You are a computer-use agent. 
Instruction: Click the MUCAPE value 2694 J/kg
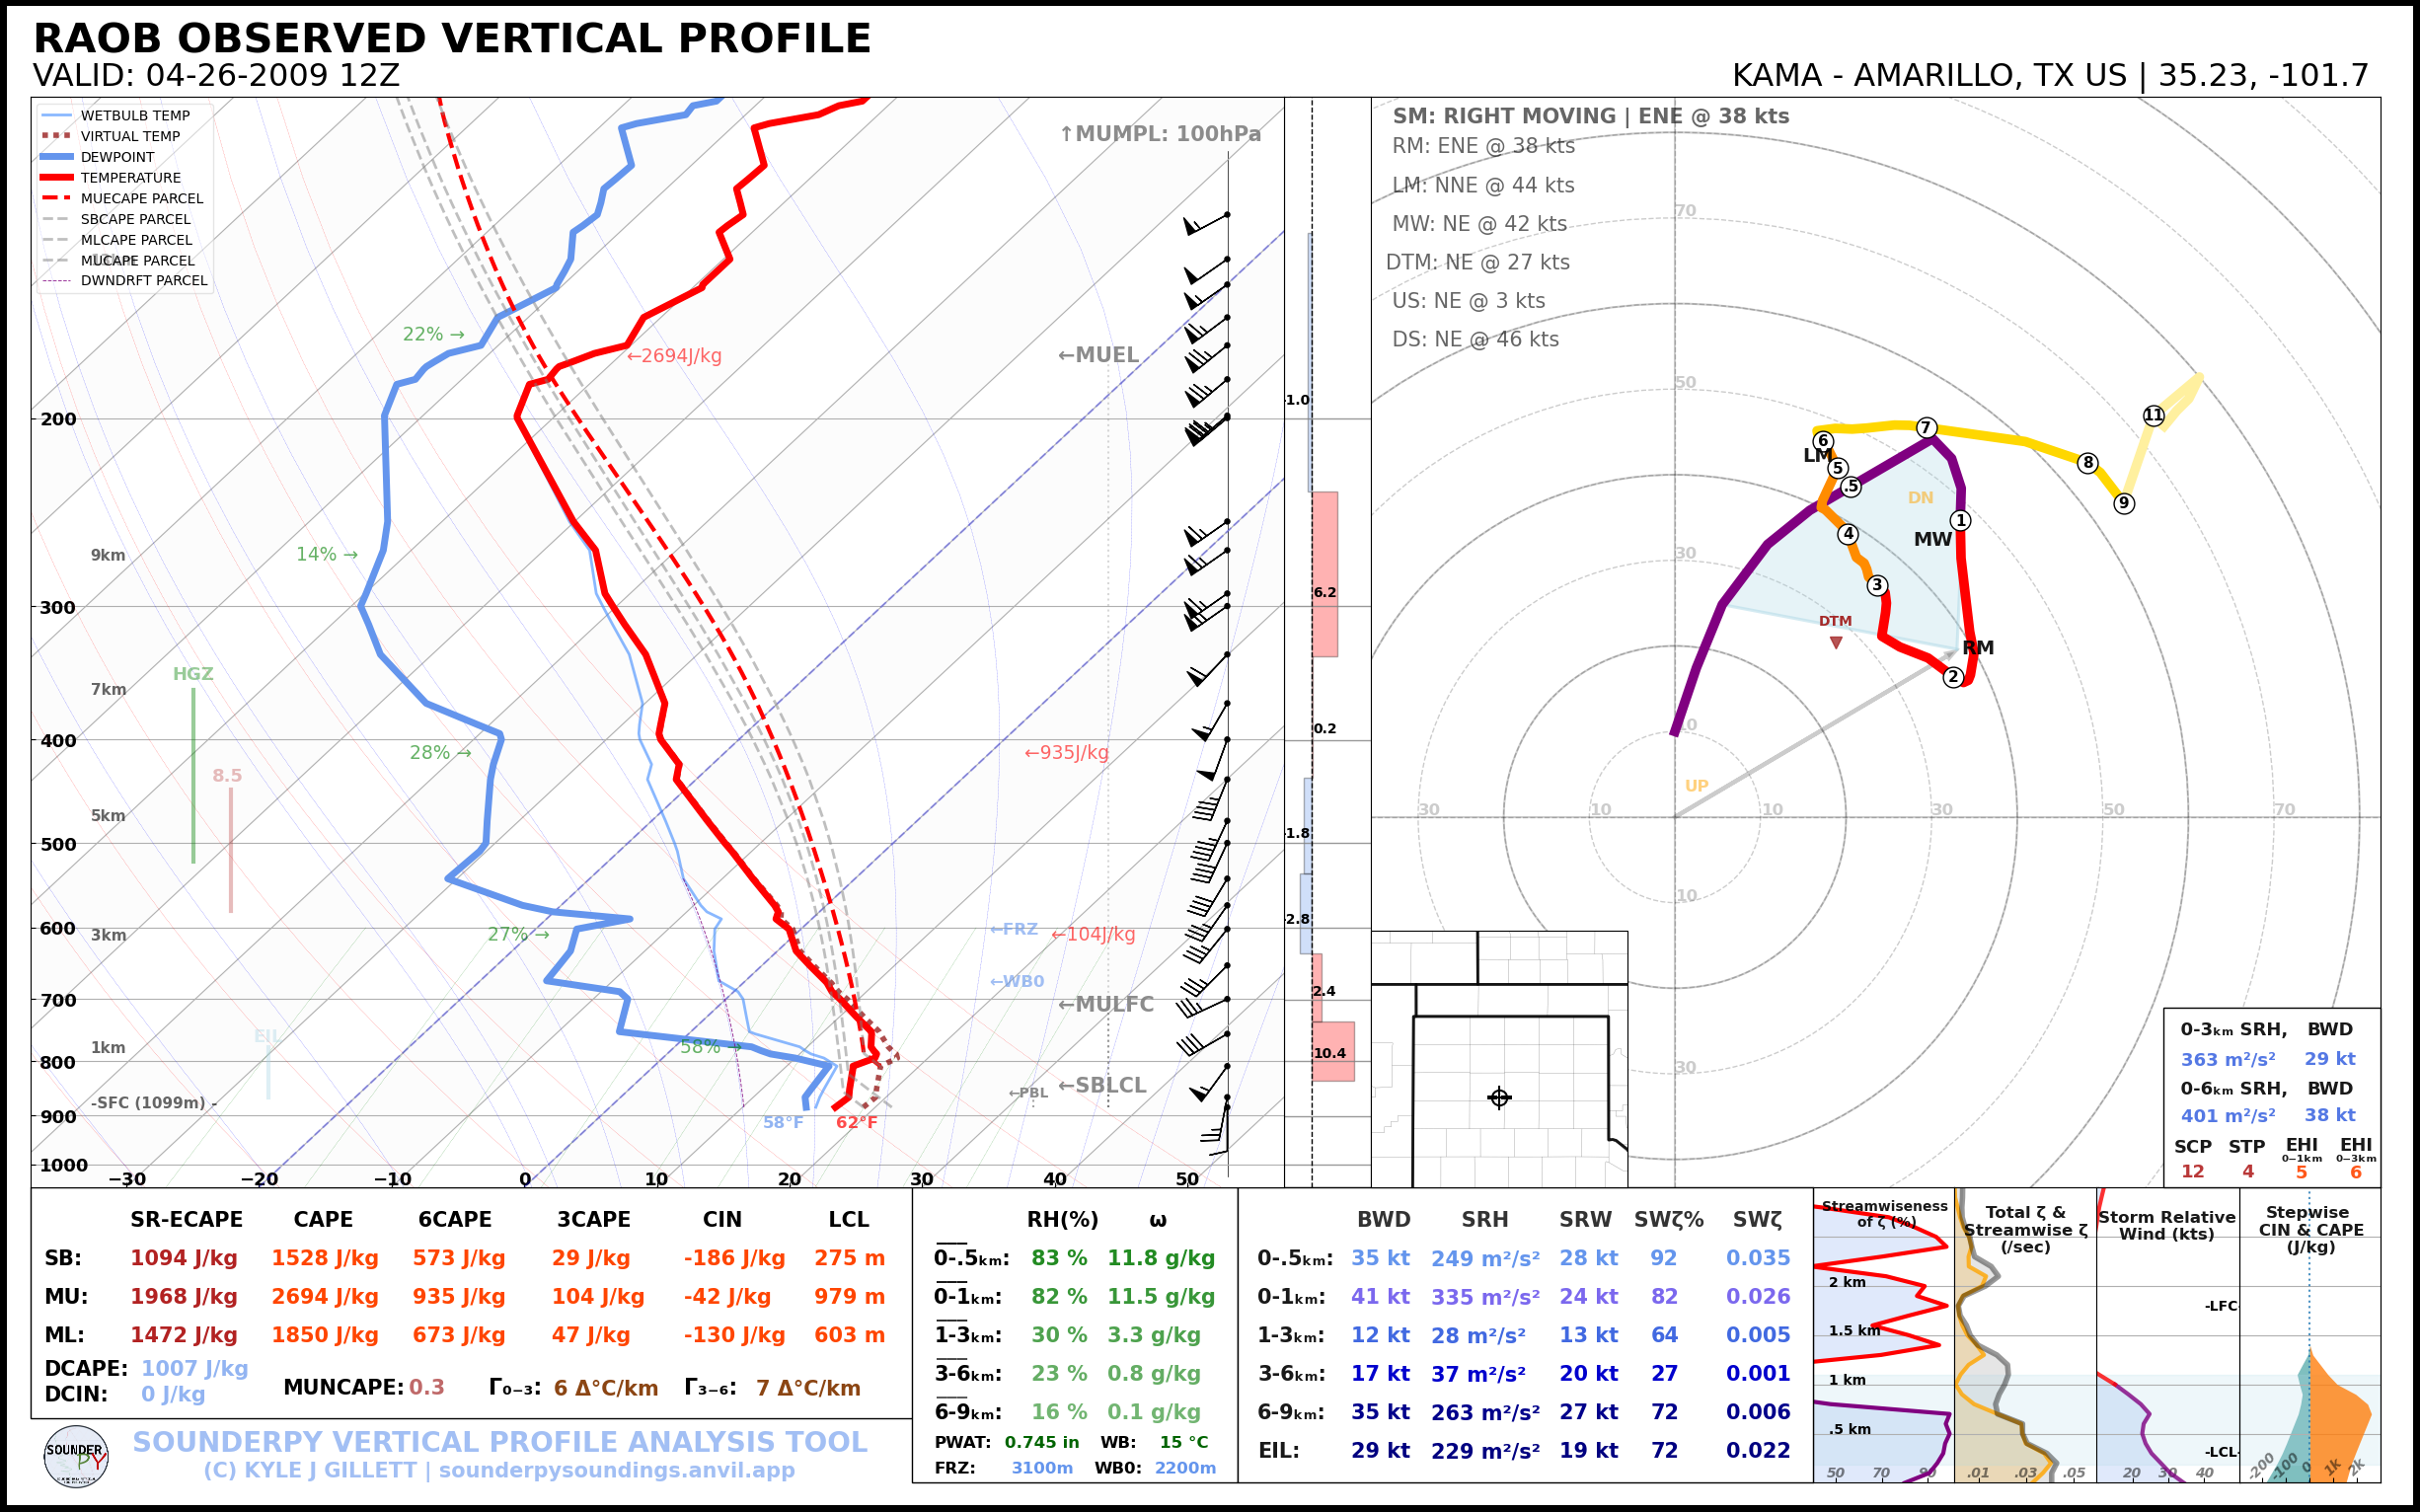tap(324, 1297)
